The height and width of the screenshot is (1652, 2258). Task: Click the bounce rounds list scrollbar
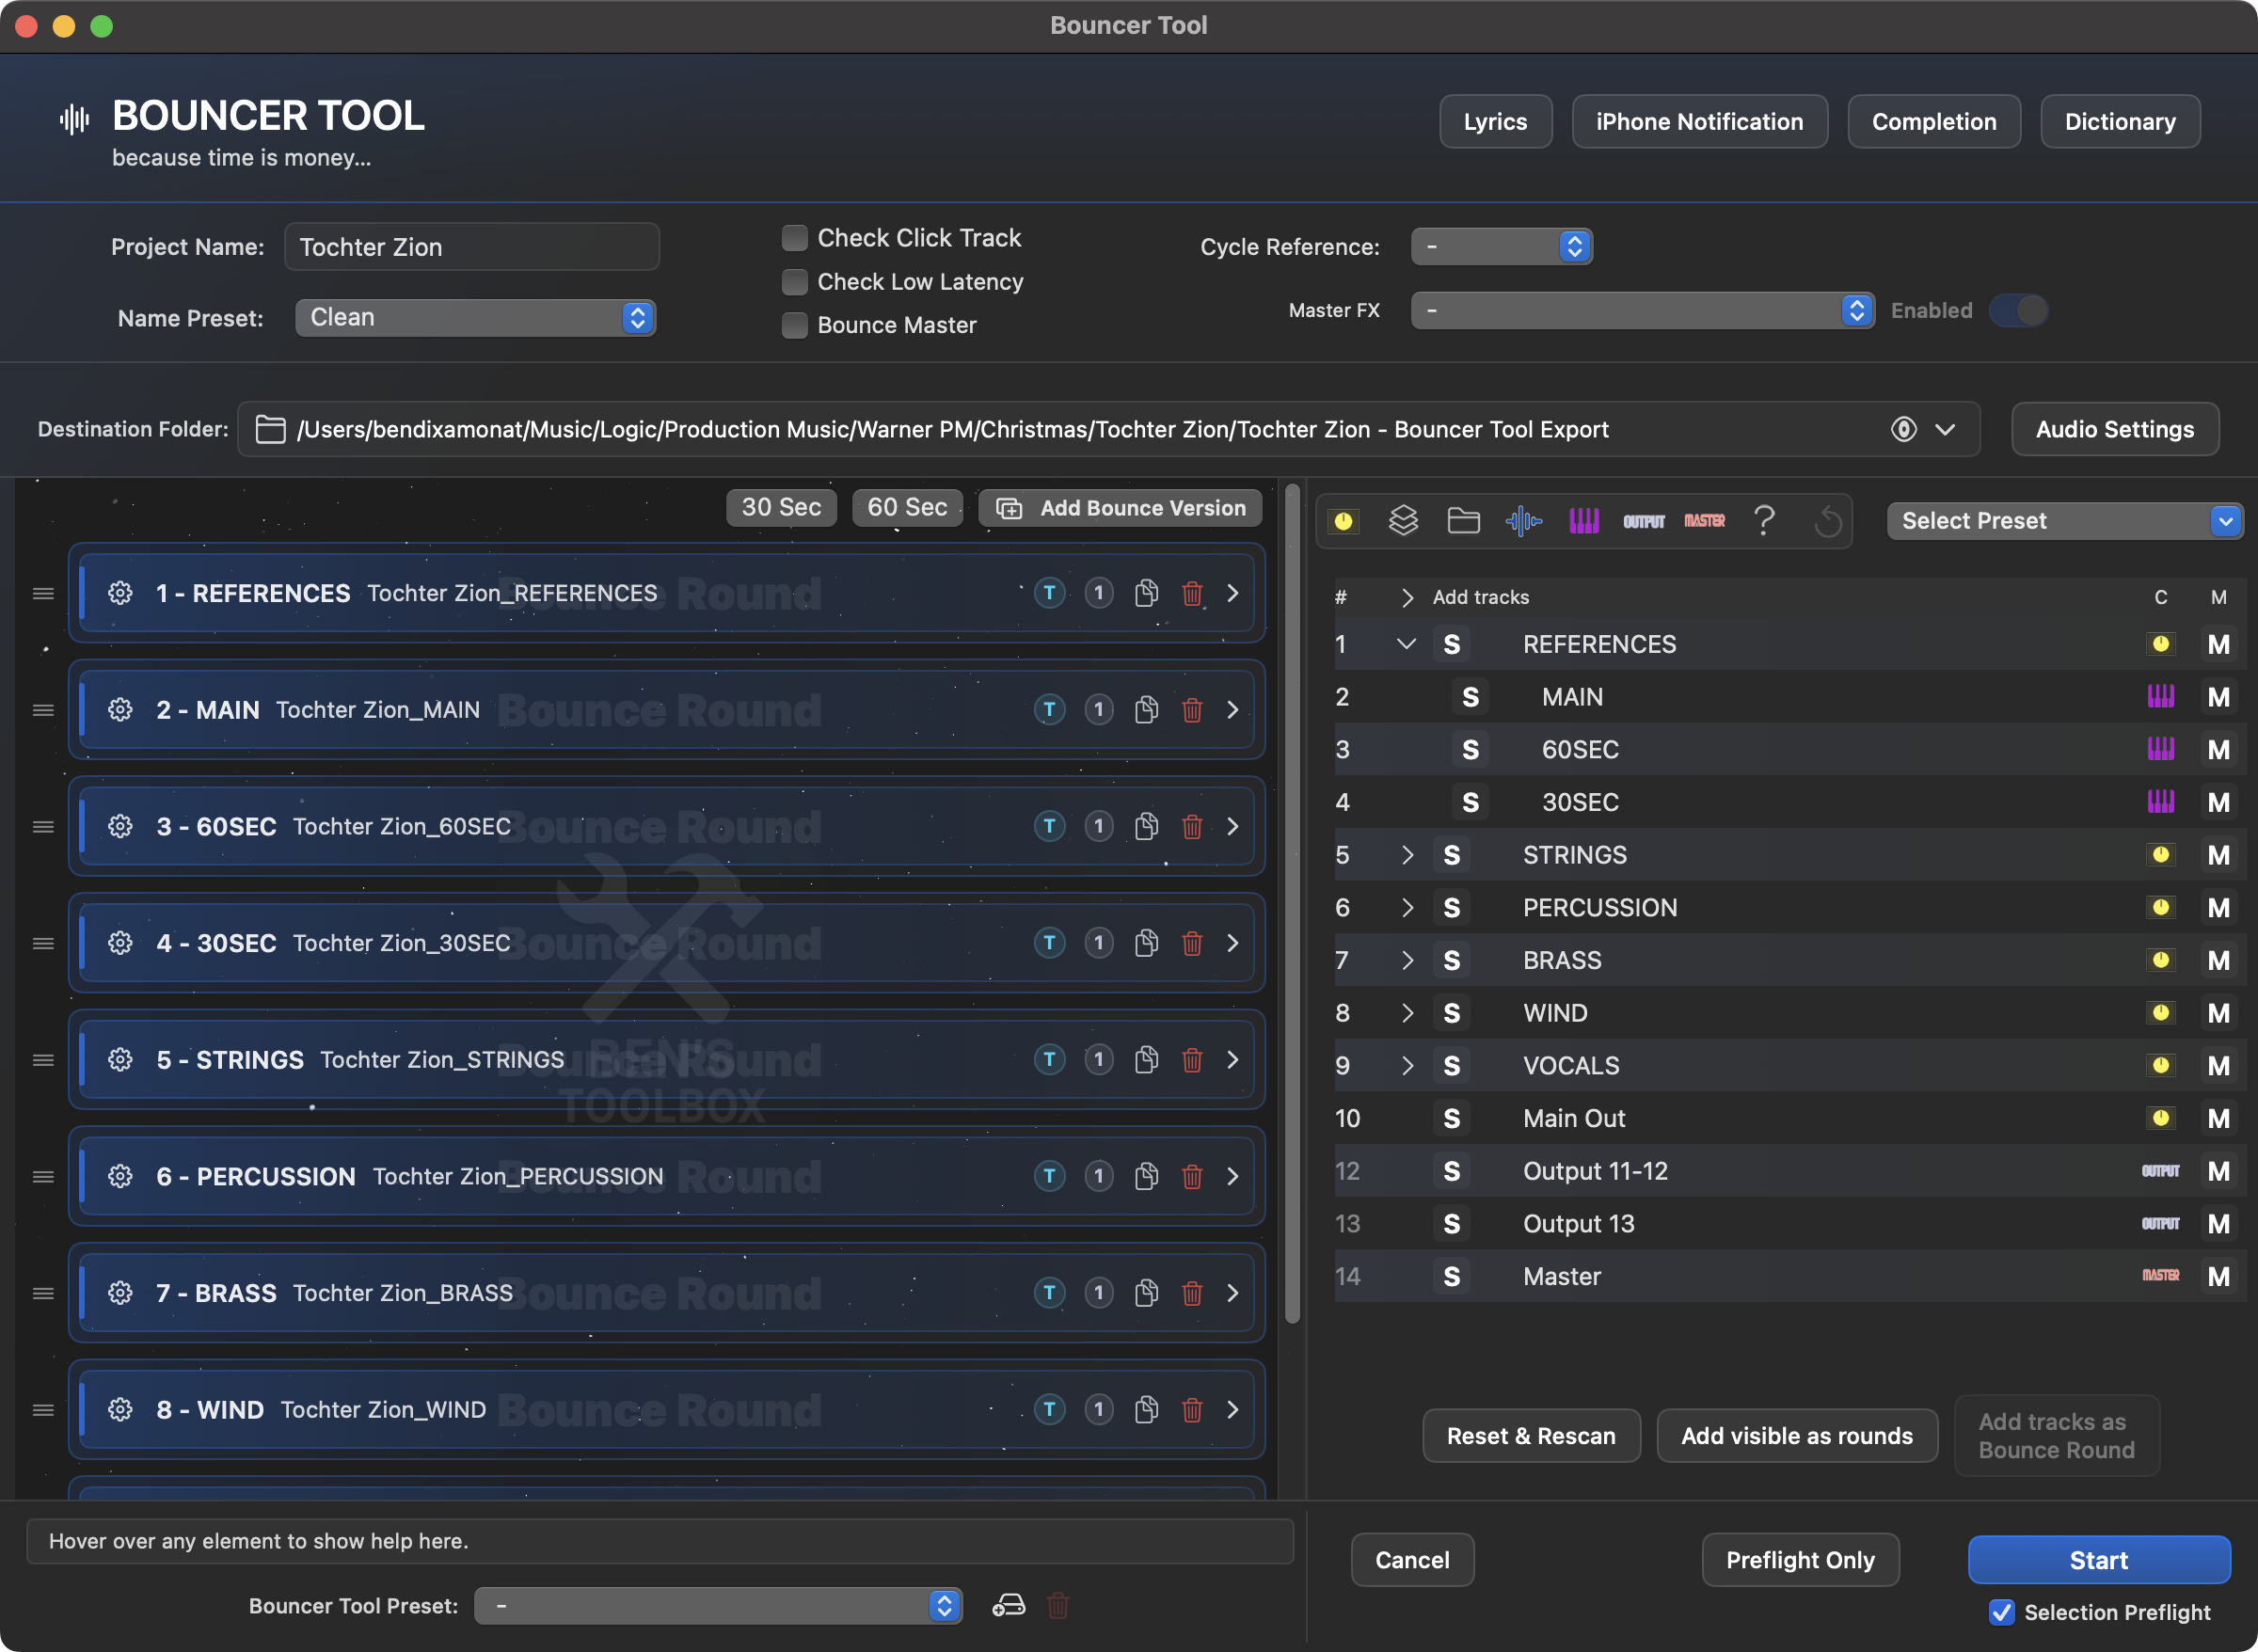tap(1291, 905)
